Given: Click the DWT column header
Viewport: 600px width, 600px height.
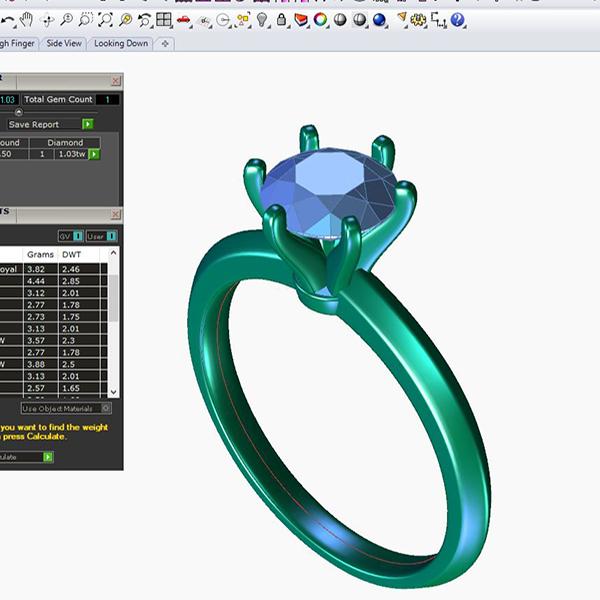Looking at the screenshot, I should [72, 254].
